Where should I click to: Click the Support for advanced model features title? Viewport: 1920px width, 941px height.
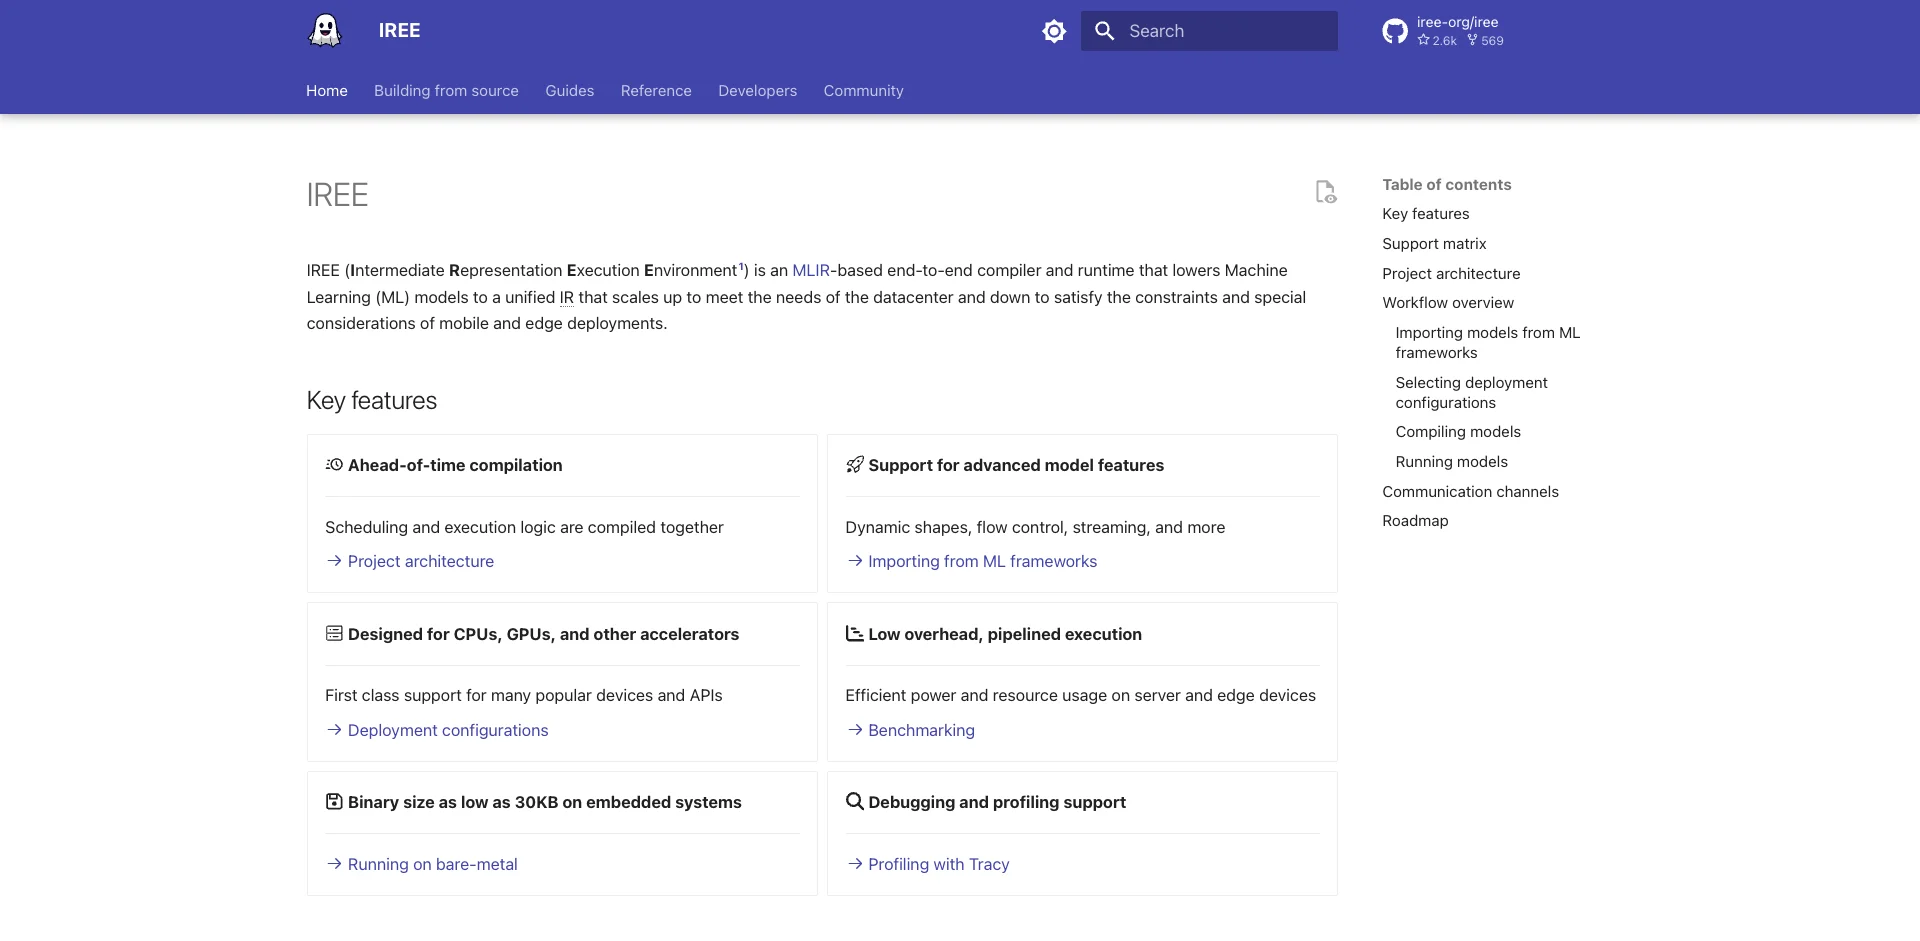pyautogui.click(x=1016, y=465)
